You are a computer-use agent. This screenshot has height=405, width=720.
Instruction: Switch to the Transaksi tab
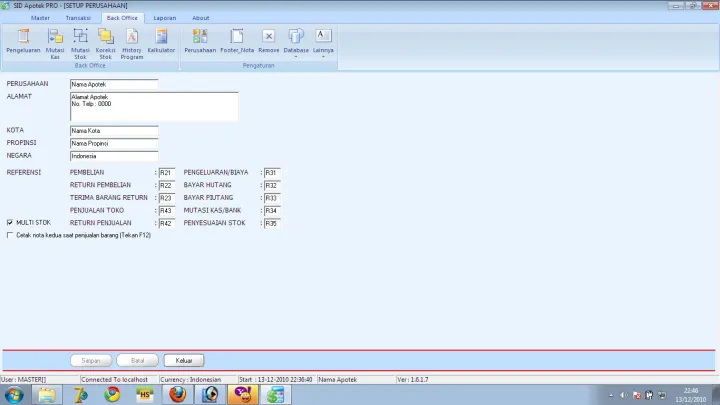[x=78, y=18]
